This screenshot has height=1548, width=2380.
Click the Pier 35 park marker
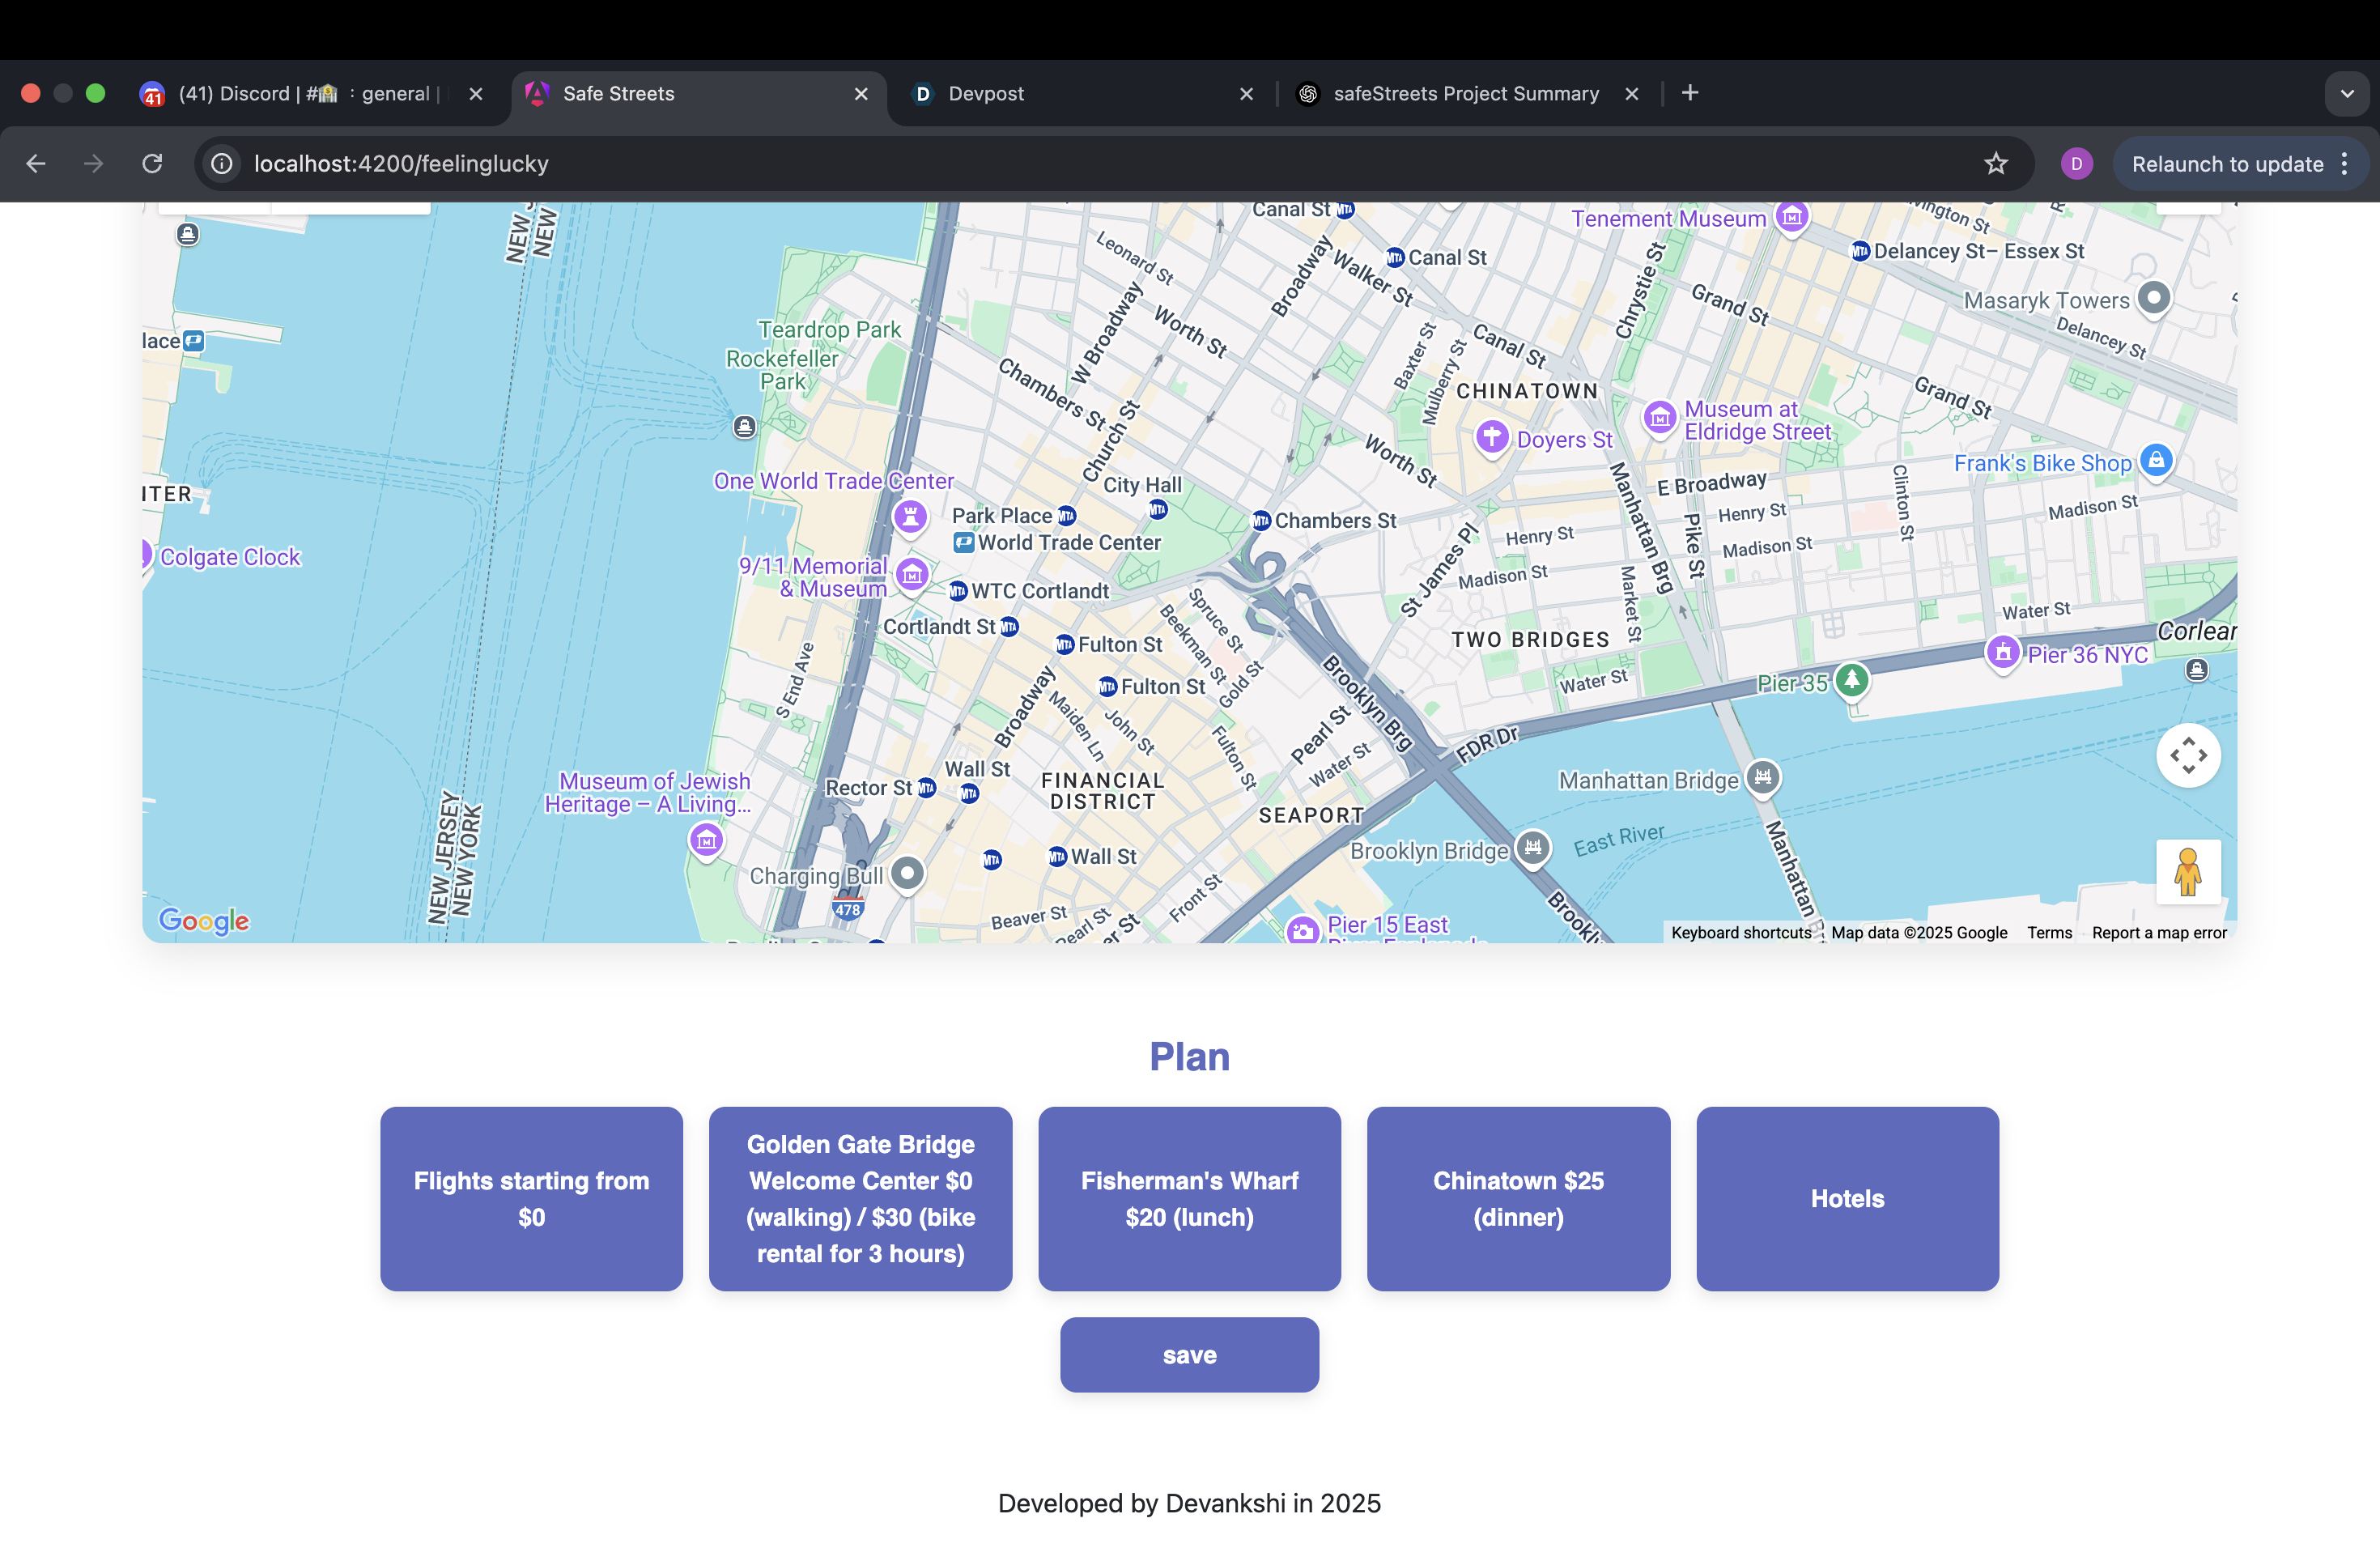(1851, 680)
